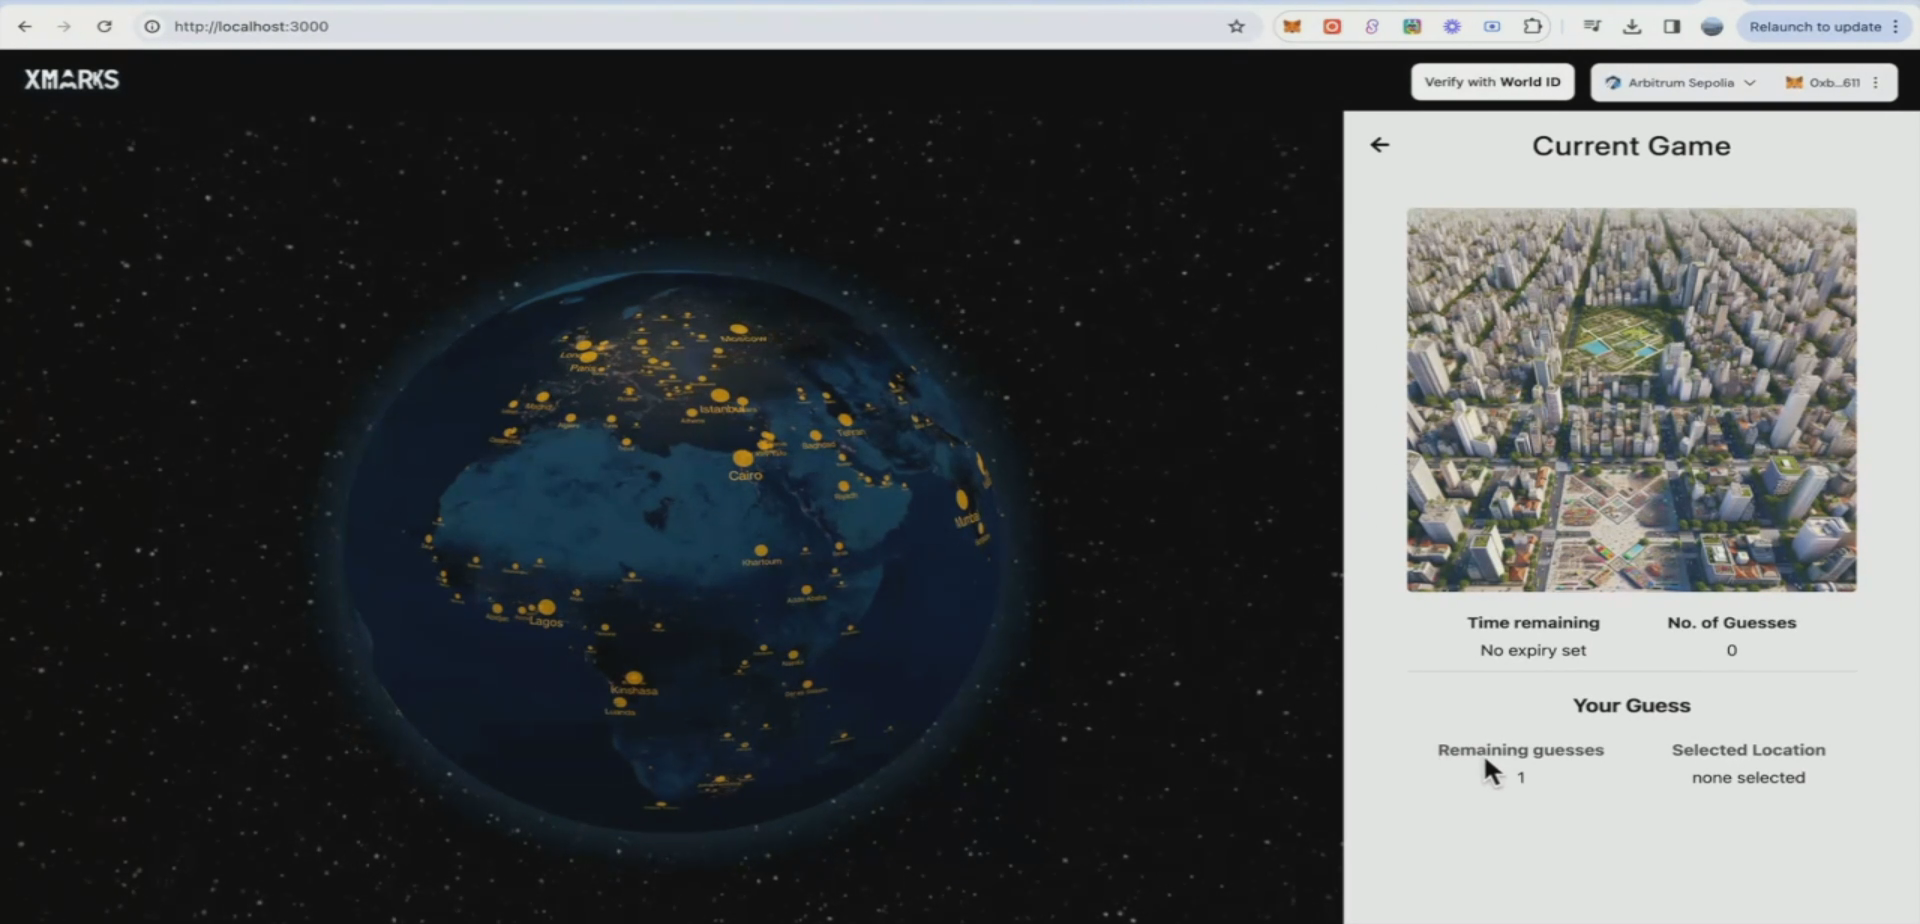
Task: Go back from Current Game panel
Action: (1380, 145)
